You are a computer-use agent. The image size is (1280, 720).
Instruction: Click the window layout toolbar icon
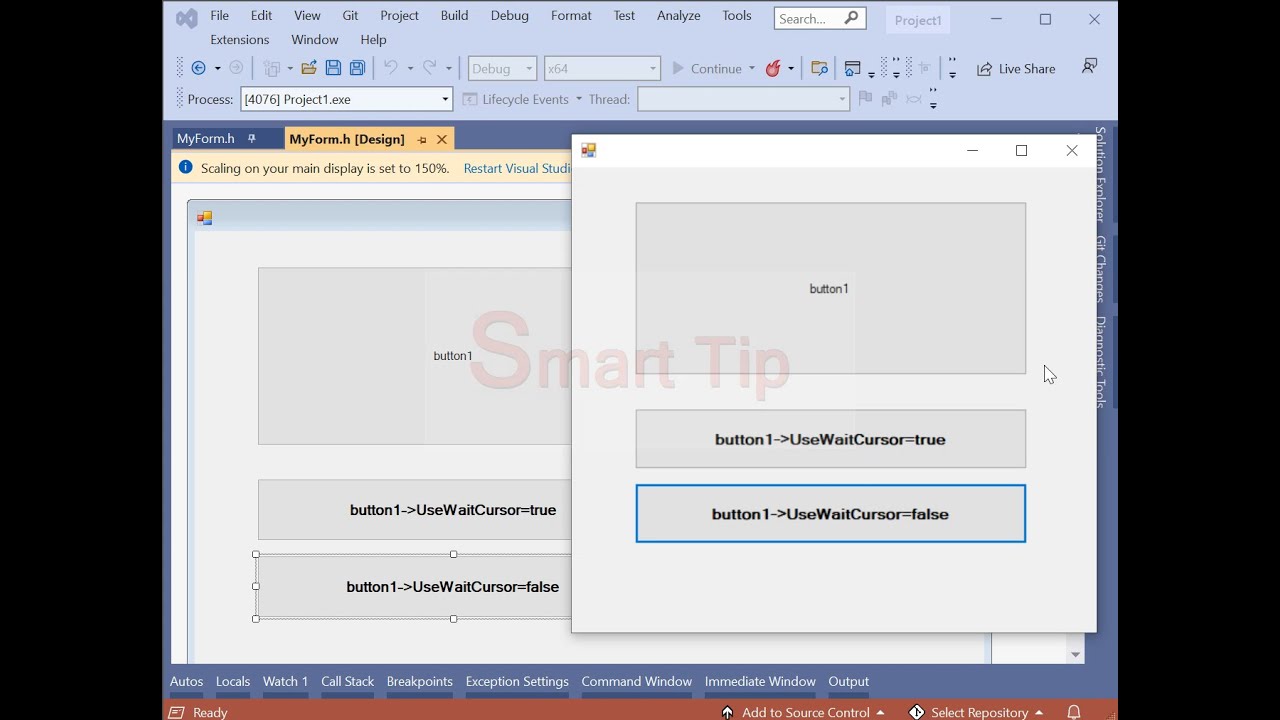[x=853, y=68]
